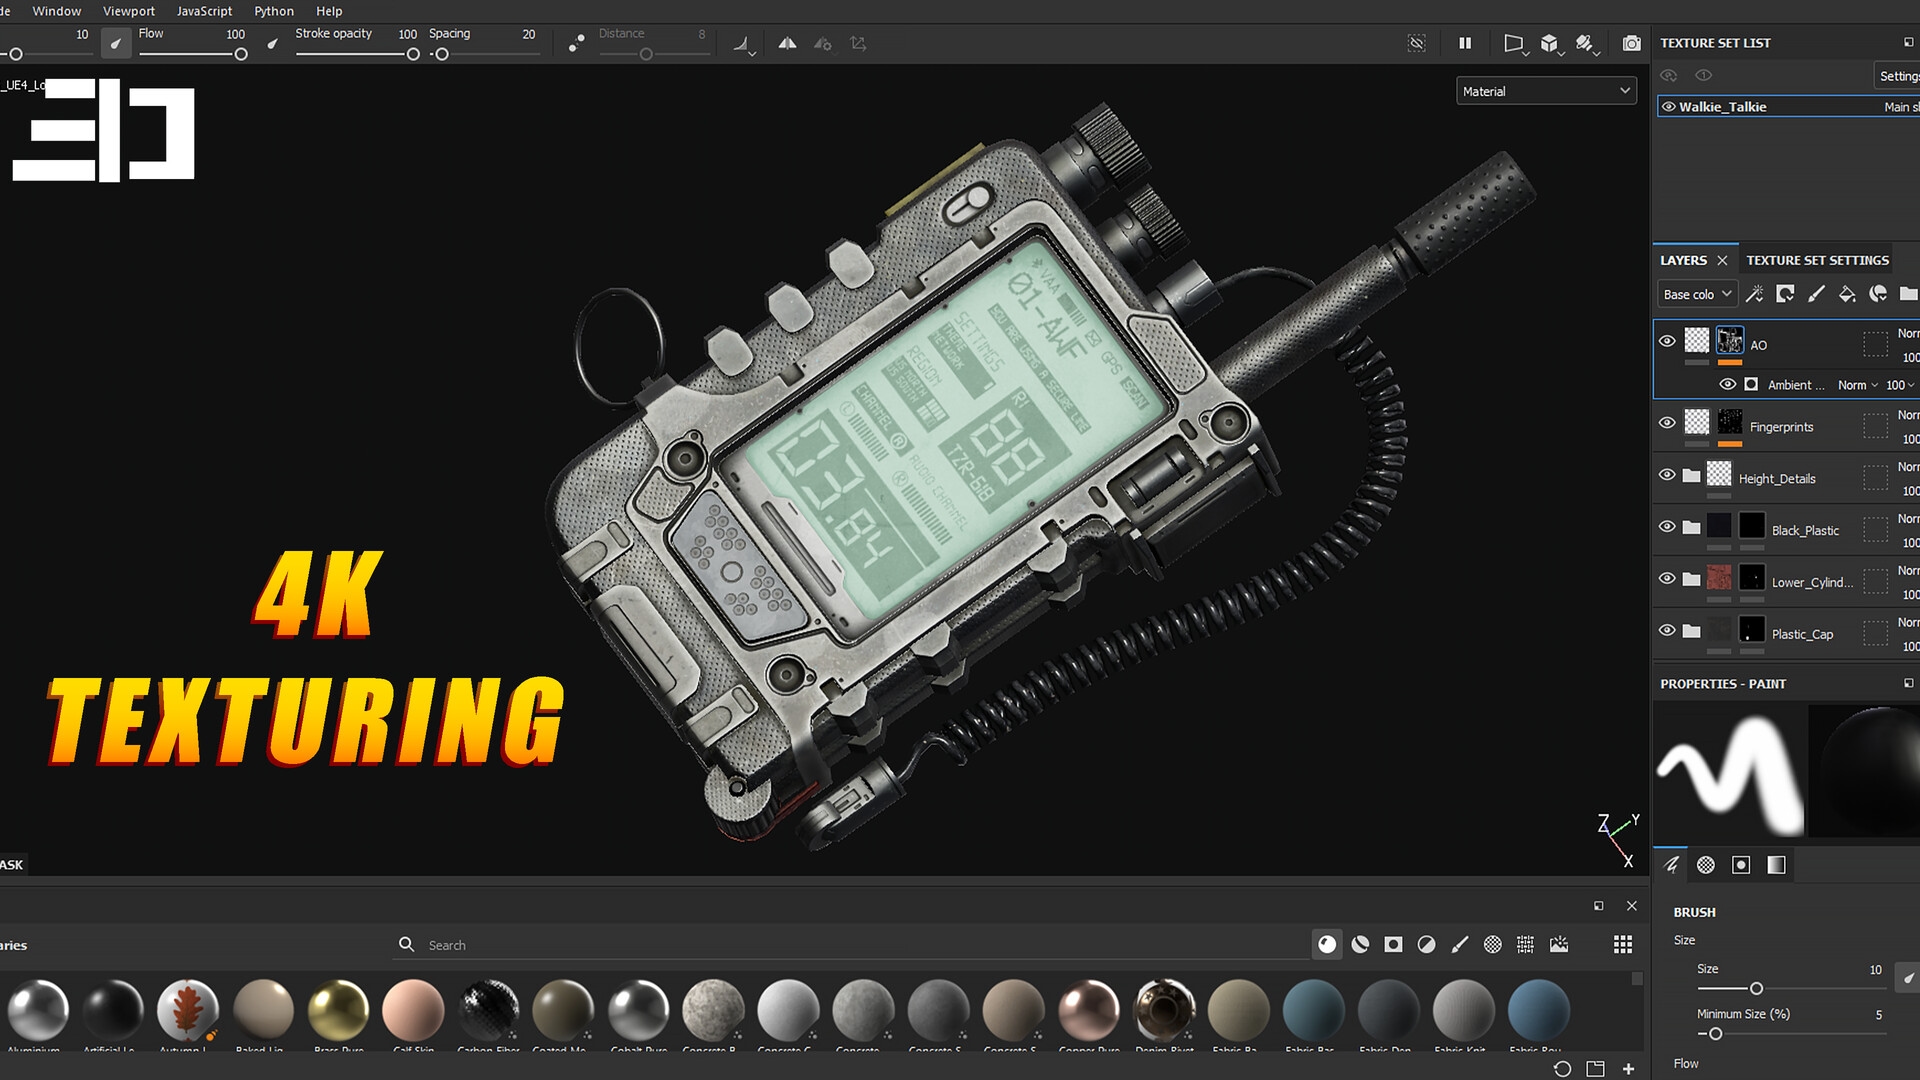Add a new folder in Layers
The width and height of the screenshot is (1920, 1080).
1908,294
